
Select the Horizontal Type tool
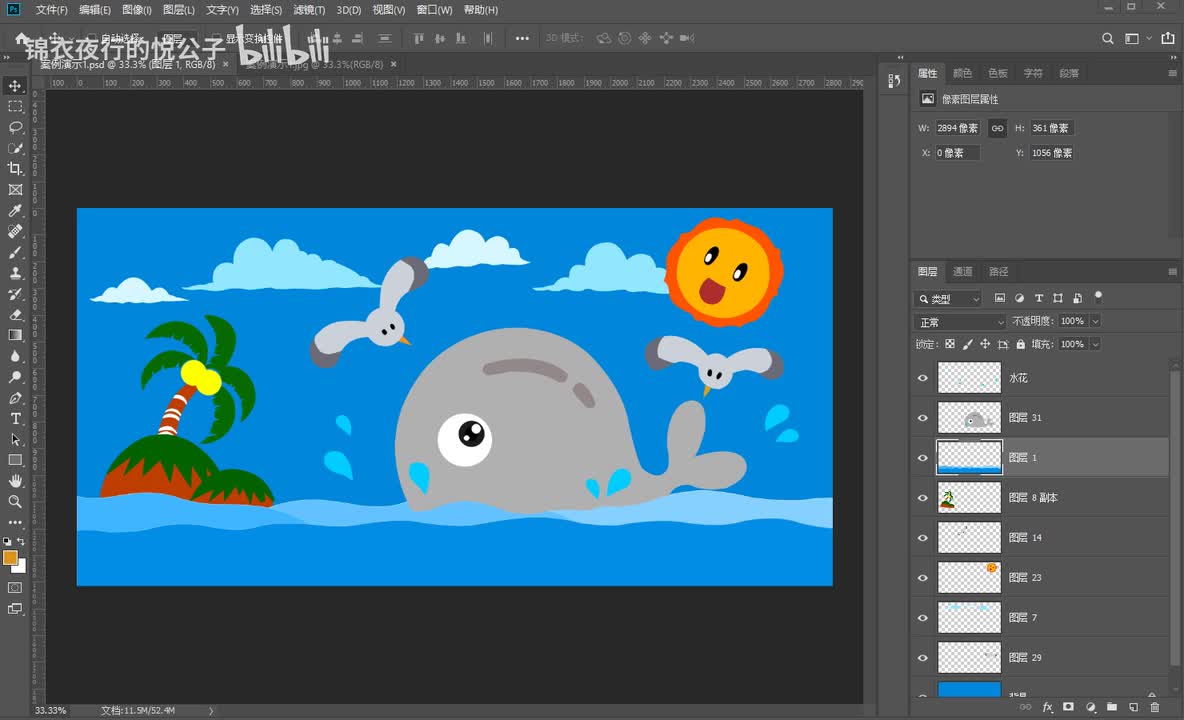pyautogui.click(x=15, y=418)
